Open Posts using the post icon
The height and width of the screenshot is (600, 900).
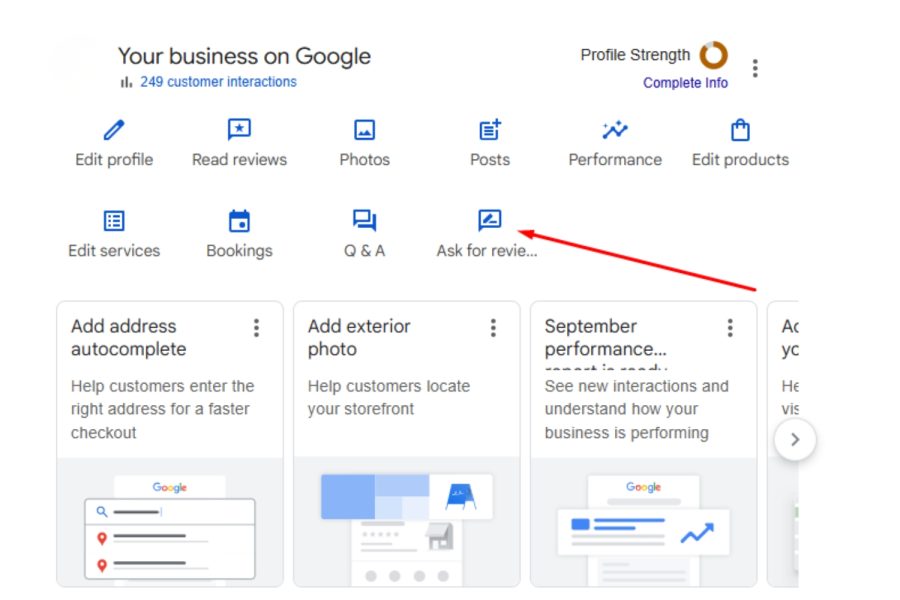pos(489,129)
